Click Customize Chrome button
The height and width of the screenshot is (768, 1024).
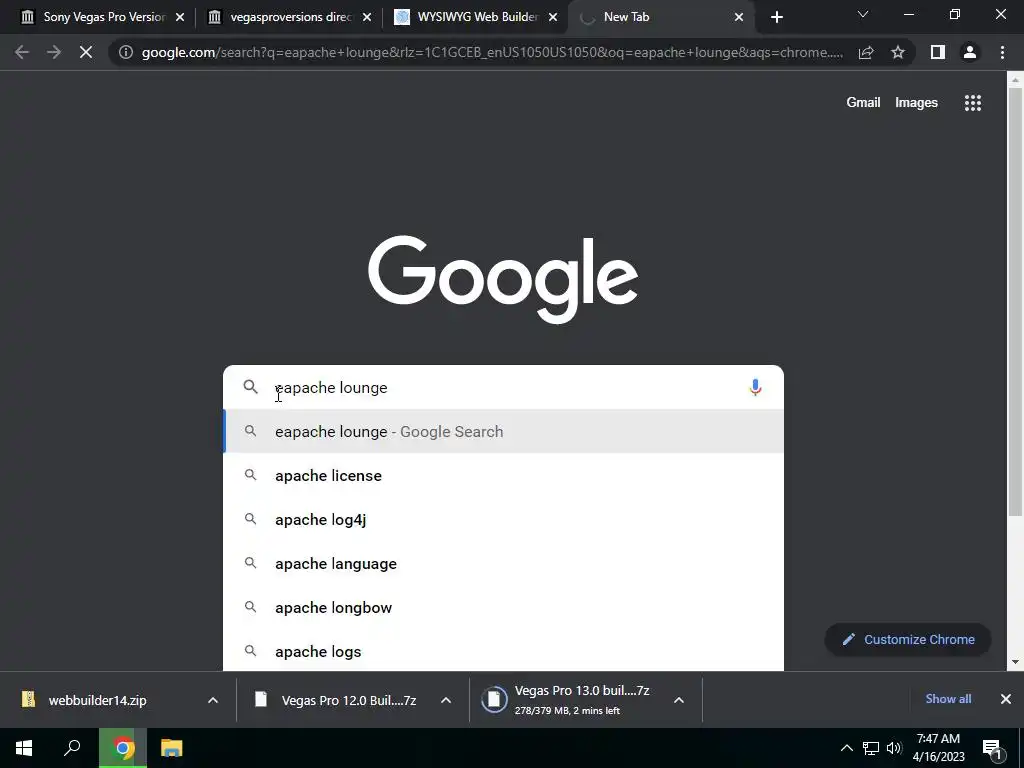pos(908,639)
